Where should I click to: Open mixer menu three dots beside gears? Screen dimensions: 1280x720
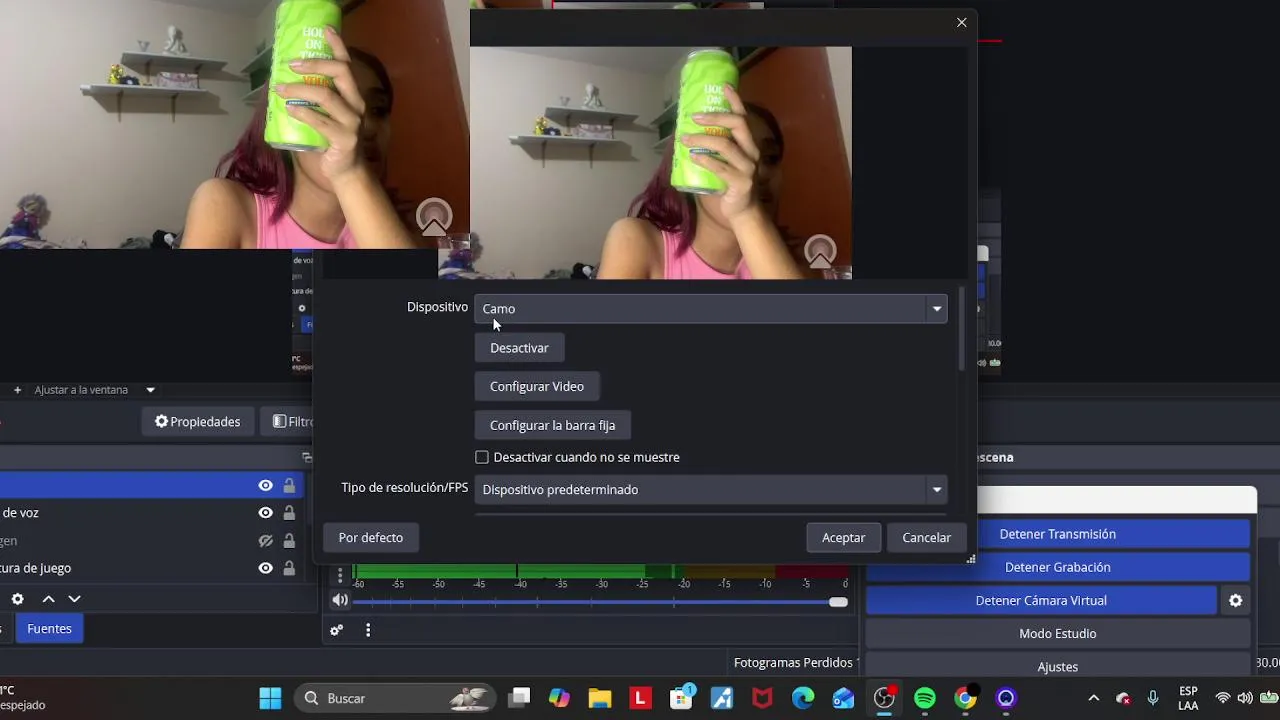point(368,630)
